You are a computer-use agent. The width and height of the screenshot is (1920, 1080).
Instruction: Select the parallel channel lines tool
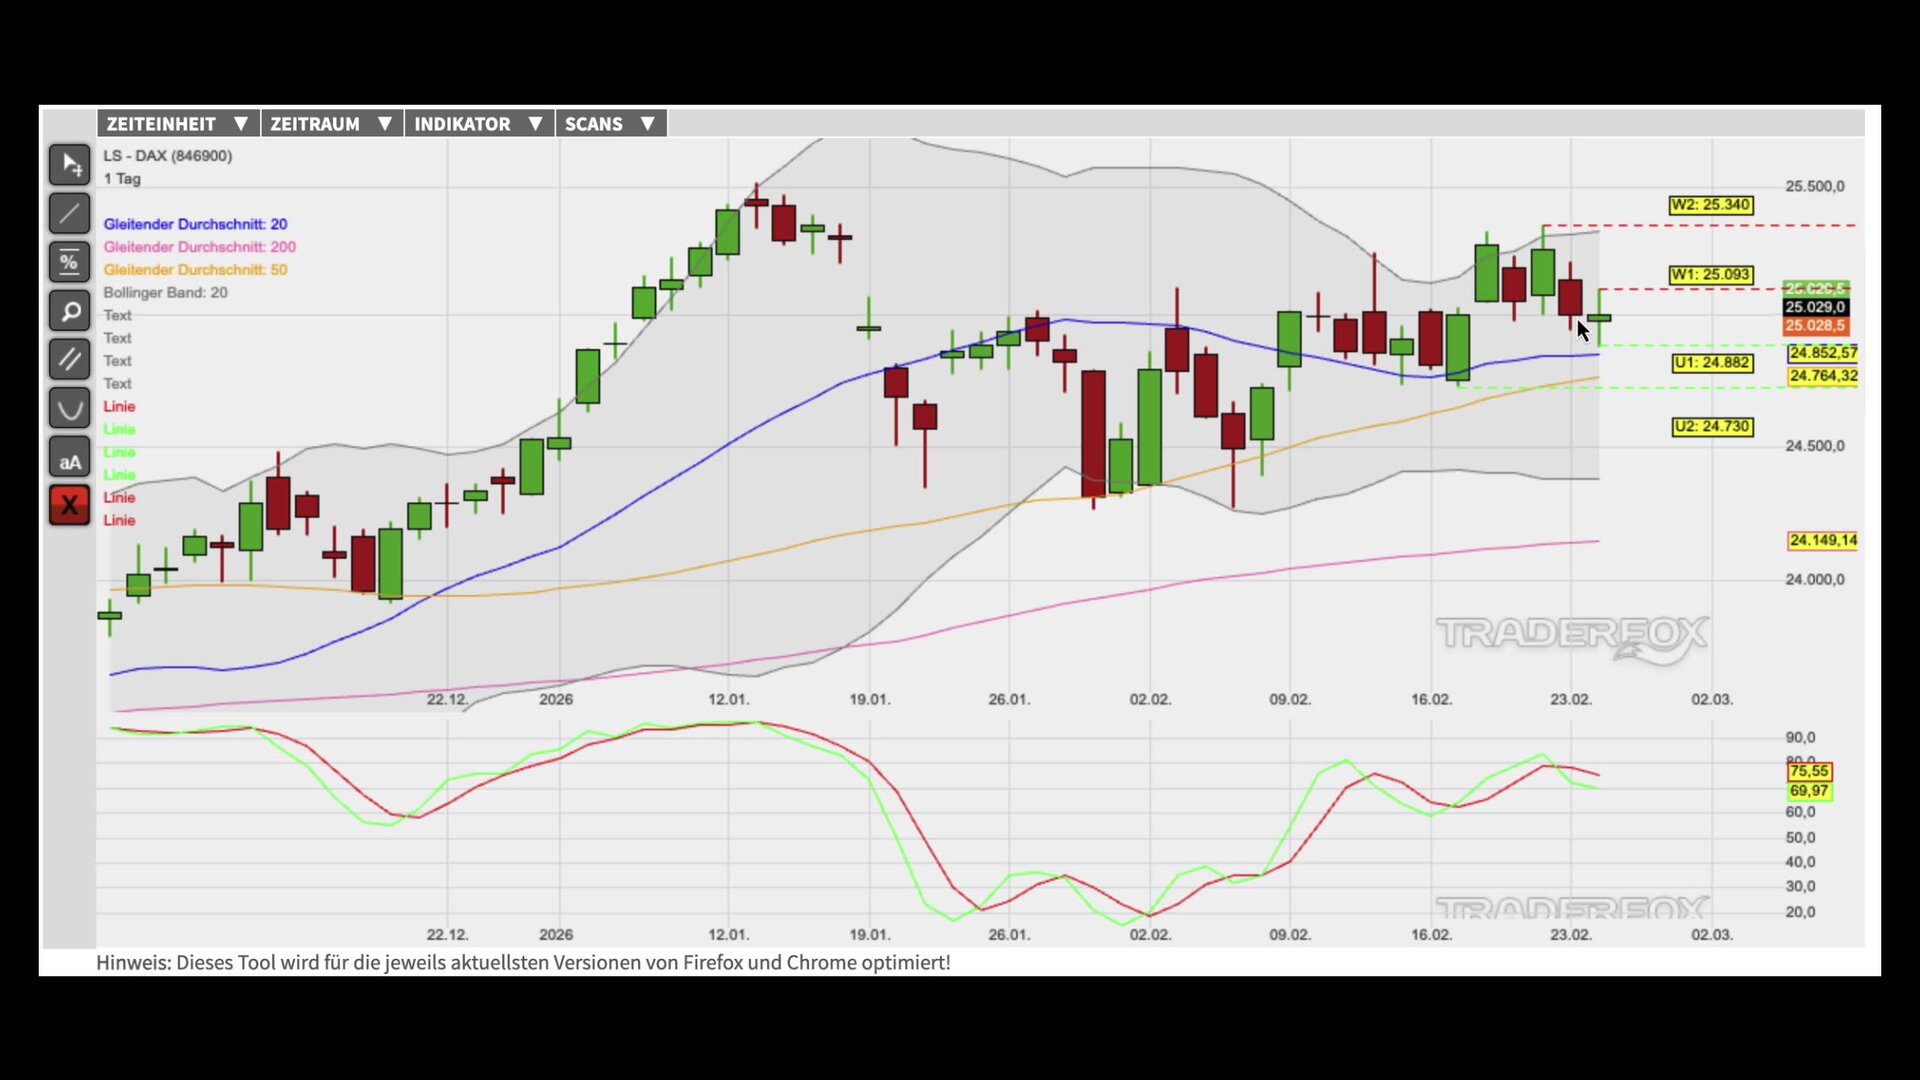(69, 359)
